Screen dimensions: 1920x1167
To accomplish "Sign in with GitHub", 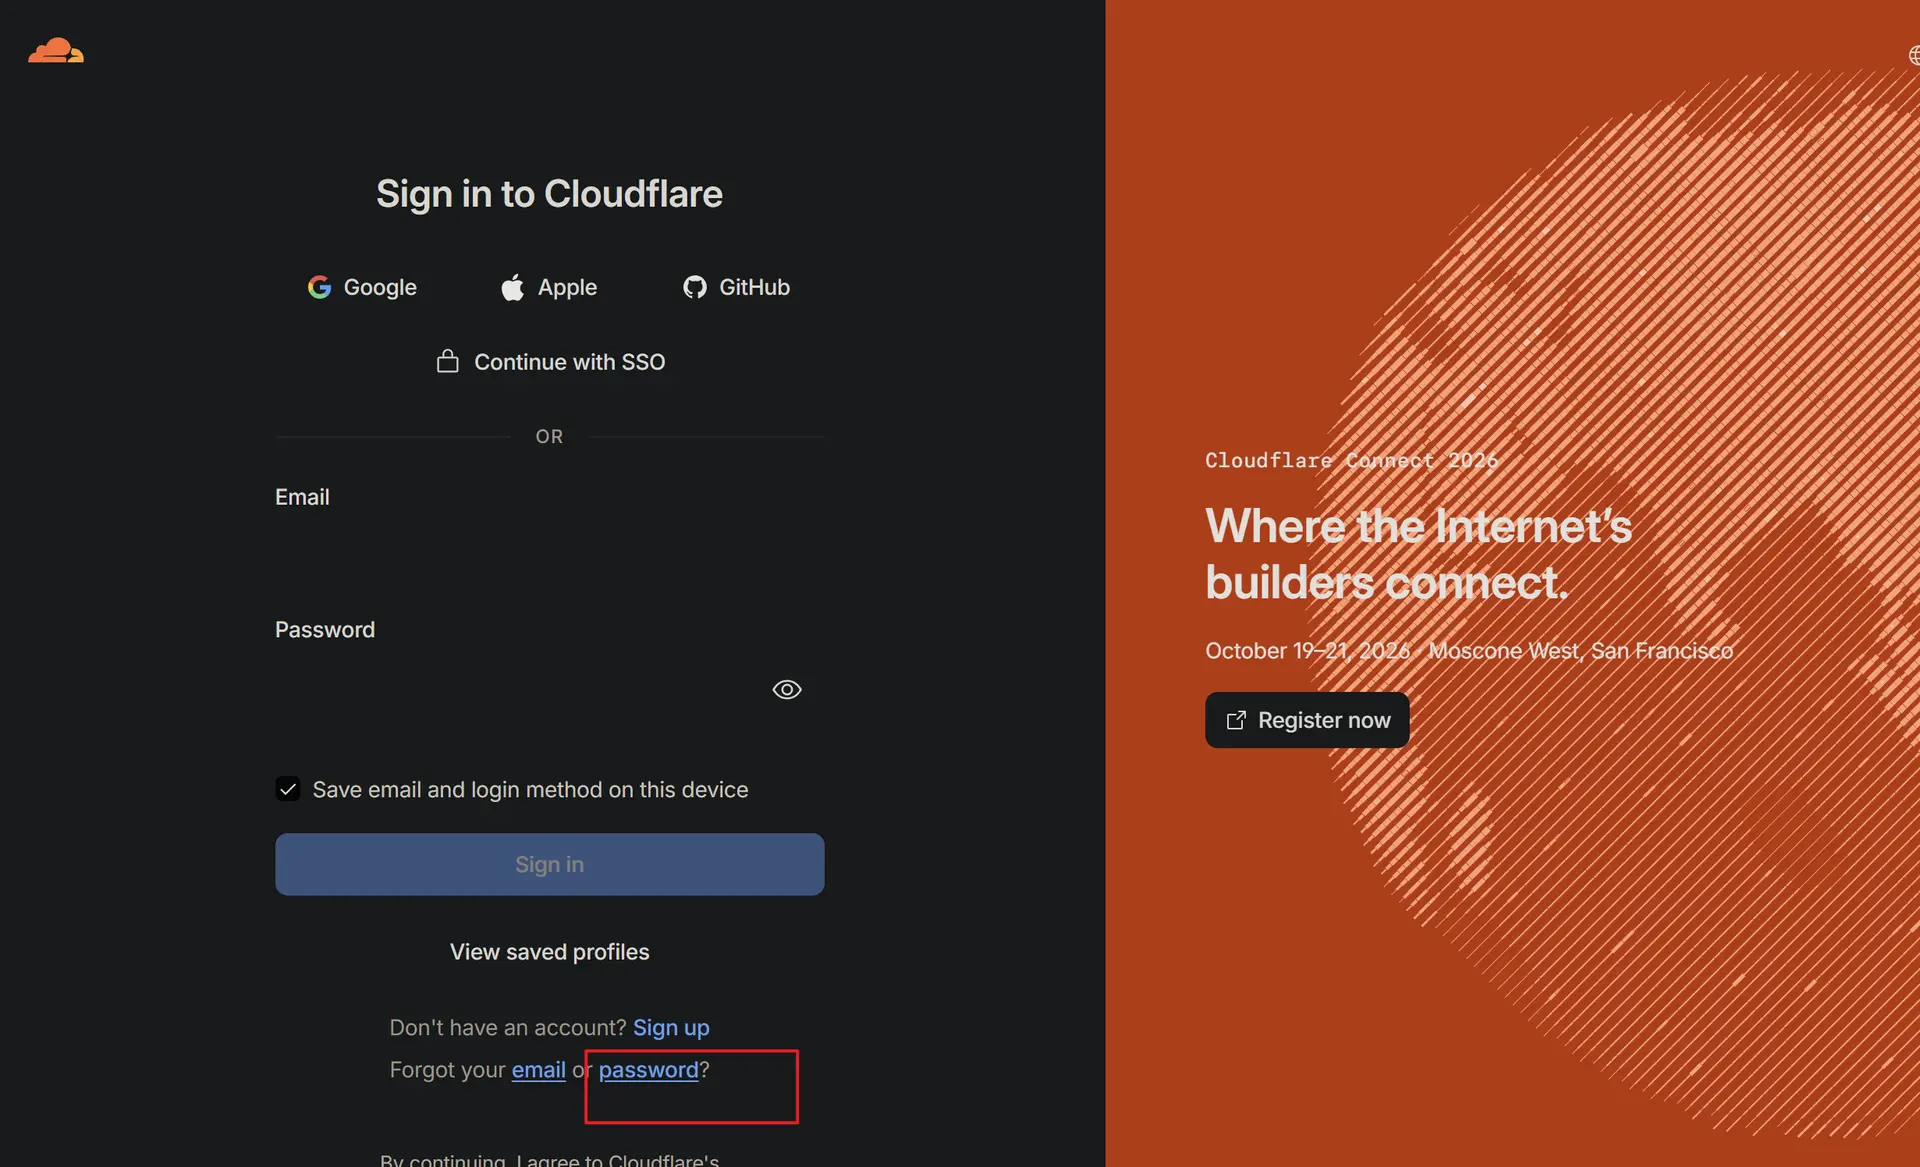I will click(736, 287).
